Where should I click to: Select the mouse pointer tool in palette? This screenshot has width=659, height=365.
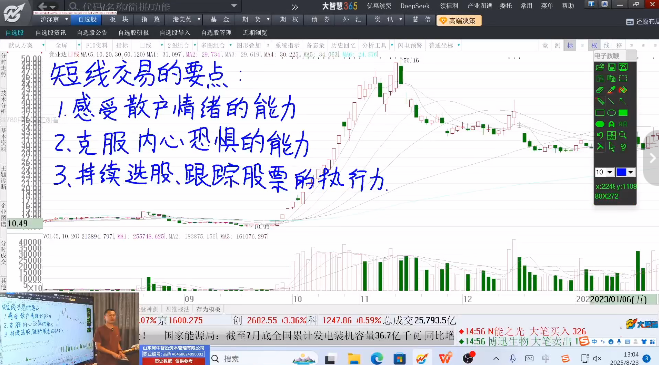click(612, 147)
